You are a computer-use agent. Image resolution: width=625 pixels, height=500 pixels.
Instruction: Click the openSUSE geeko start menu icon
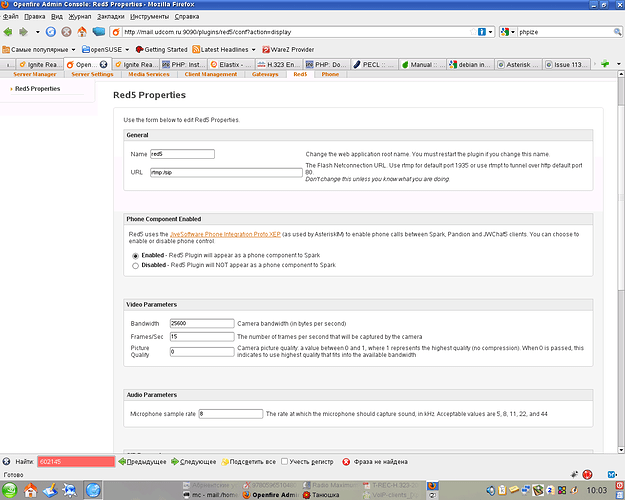10,490
